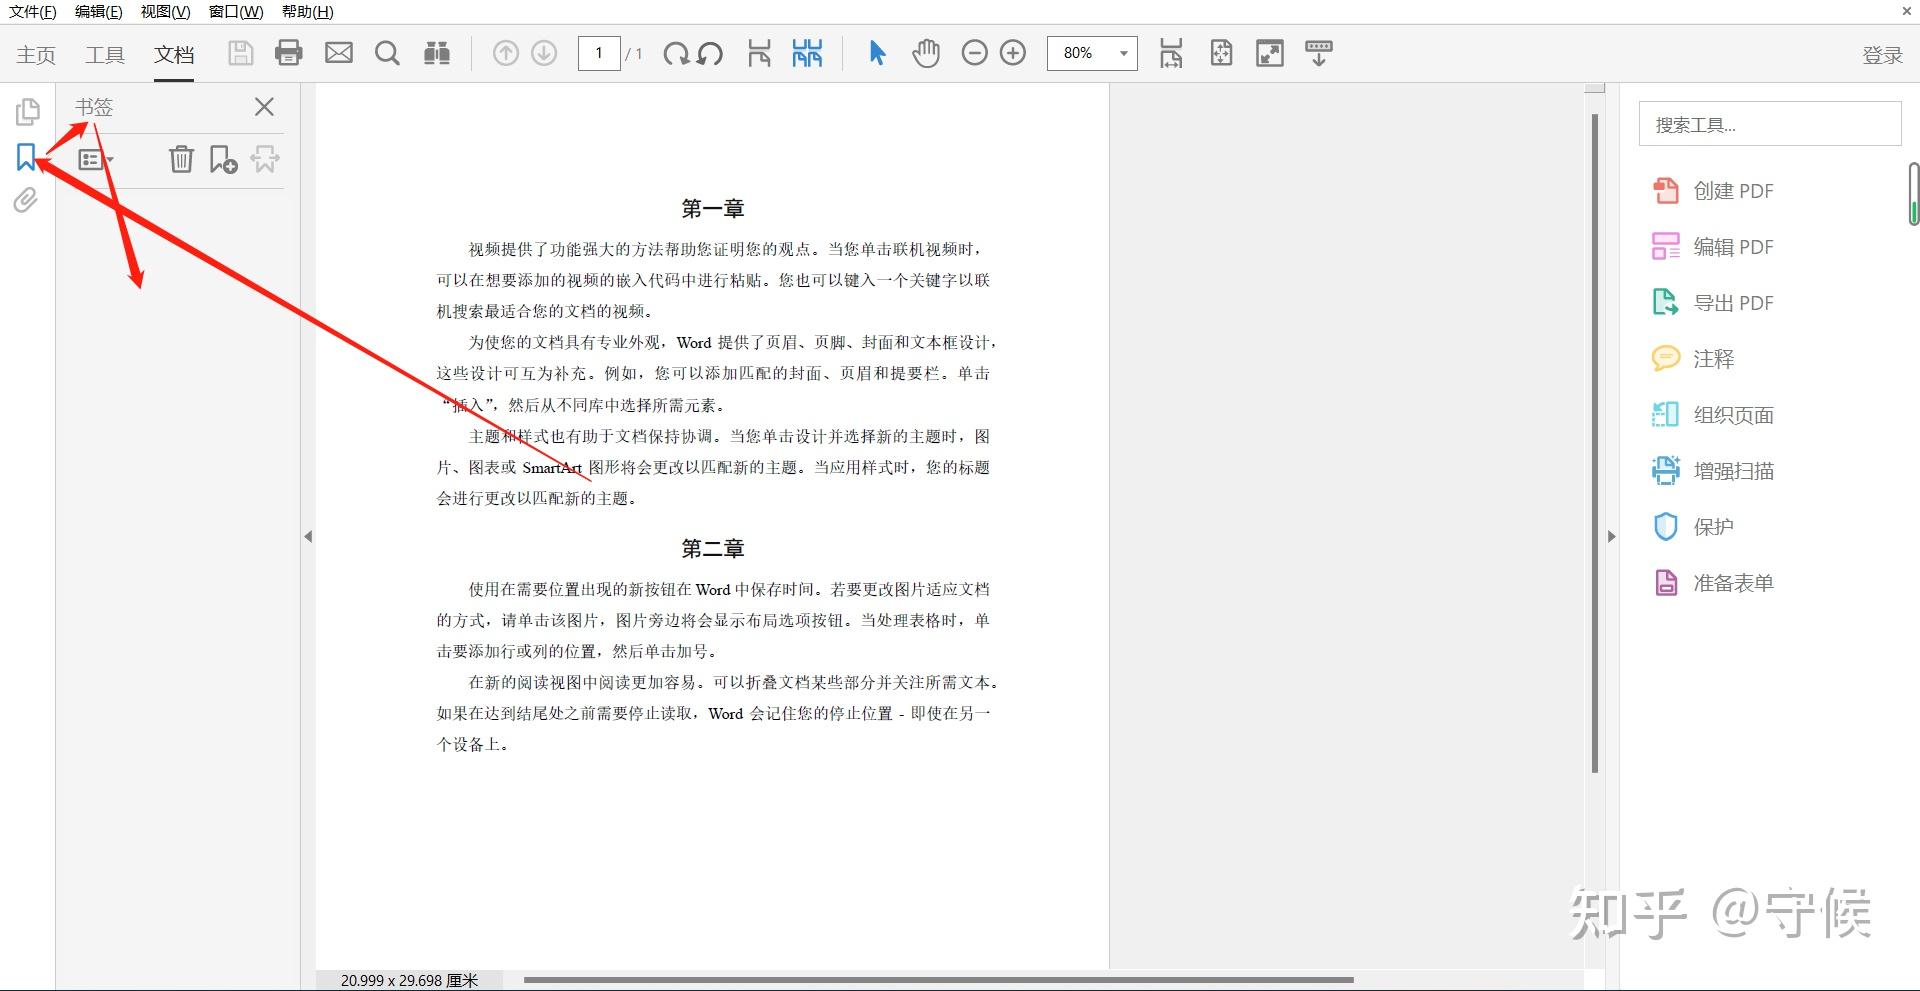Zoom out with the minus button

point(974,53)
